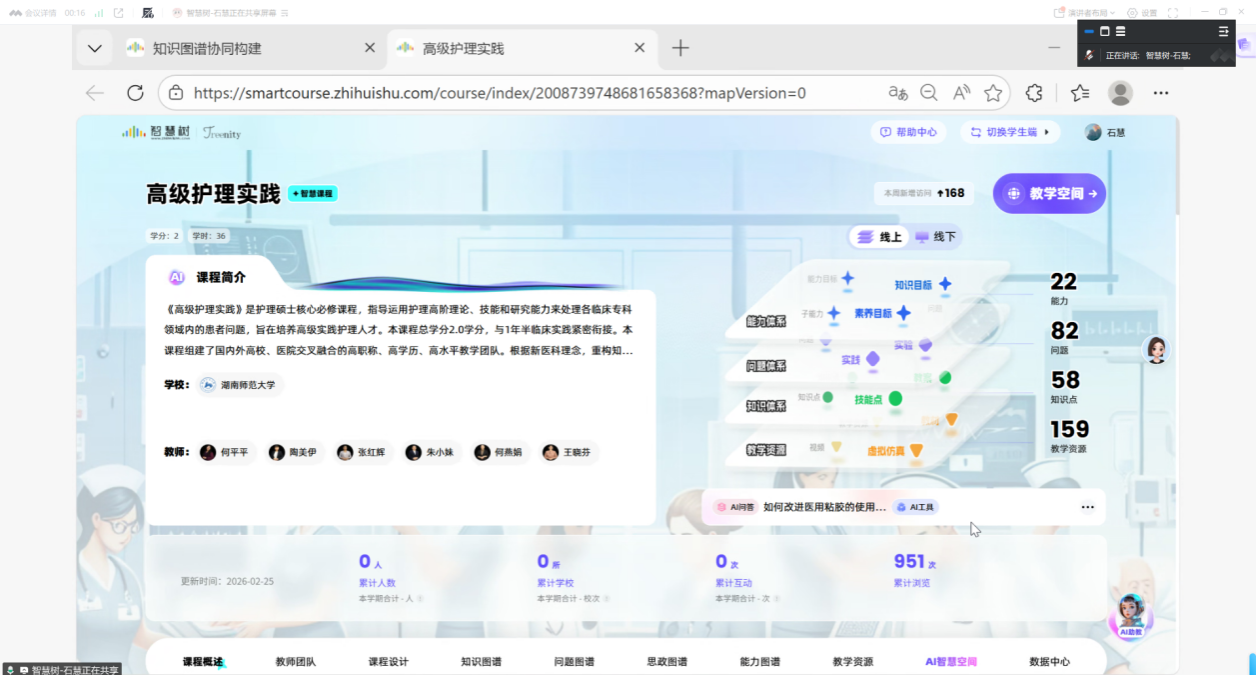The image size is (1256, 675).
Task: Open the 帮助中心 help link
Action: coord(908,132)
